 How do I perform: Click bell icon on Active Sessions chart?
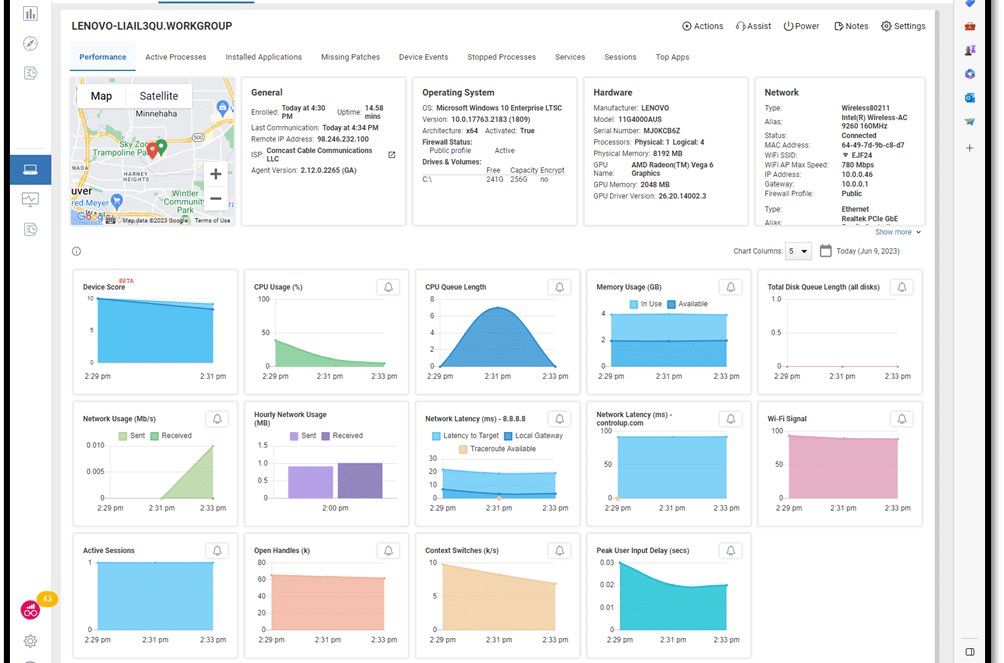pyautogui.click(x=217, y=551)
